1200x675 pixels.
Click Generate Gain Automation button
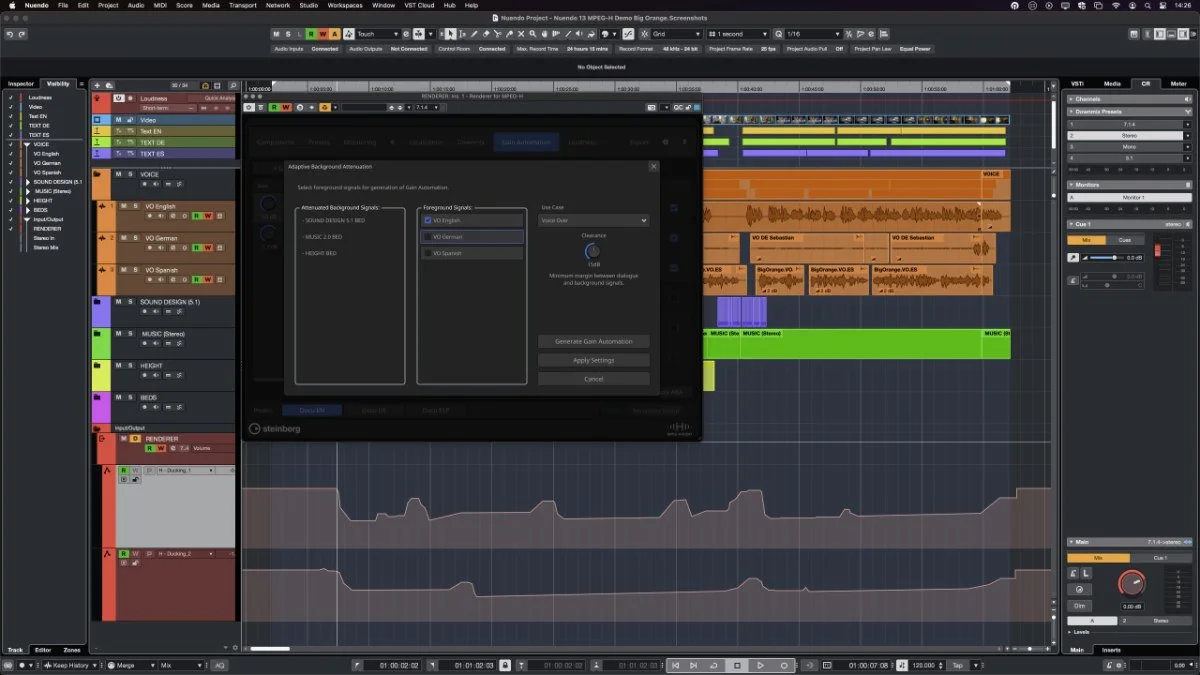point(594,341)
